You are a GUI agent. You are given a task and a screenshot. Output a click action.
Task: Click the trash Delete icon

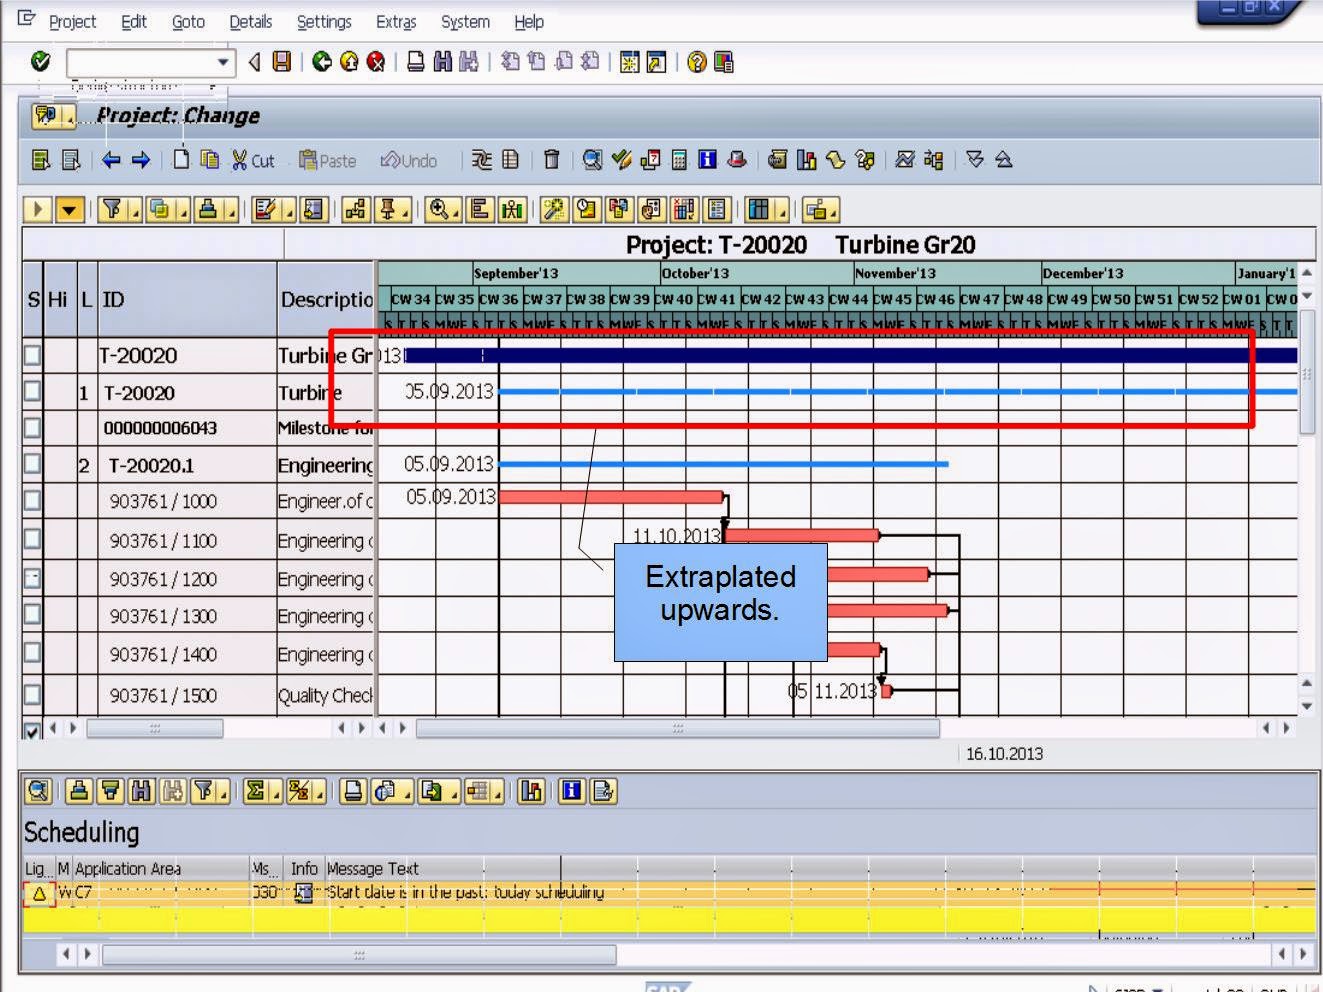coord(551,160)
